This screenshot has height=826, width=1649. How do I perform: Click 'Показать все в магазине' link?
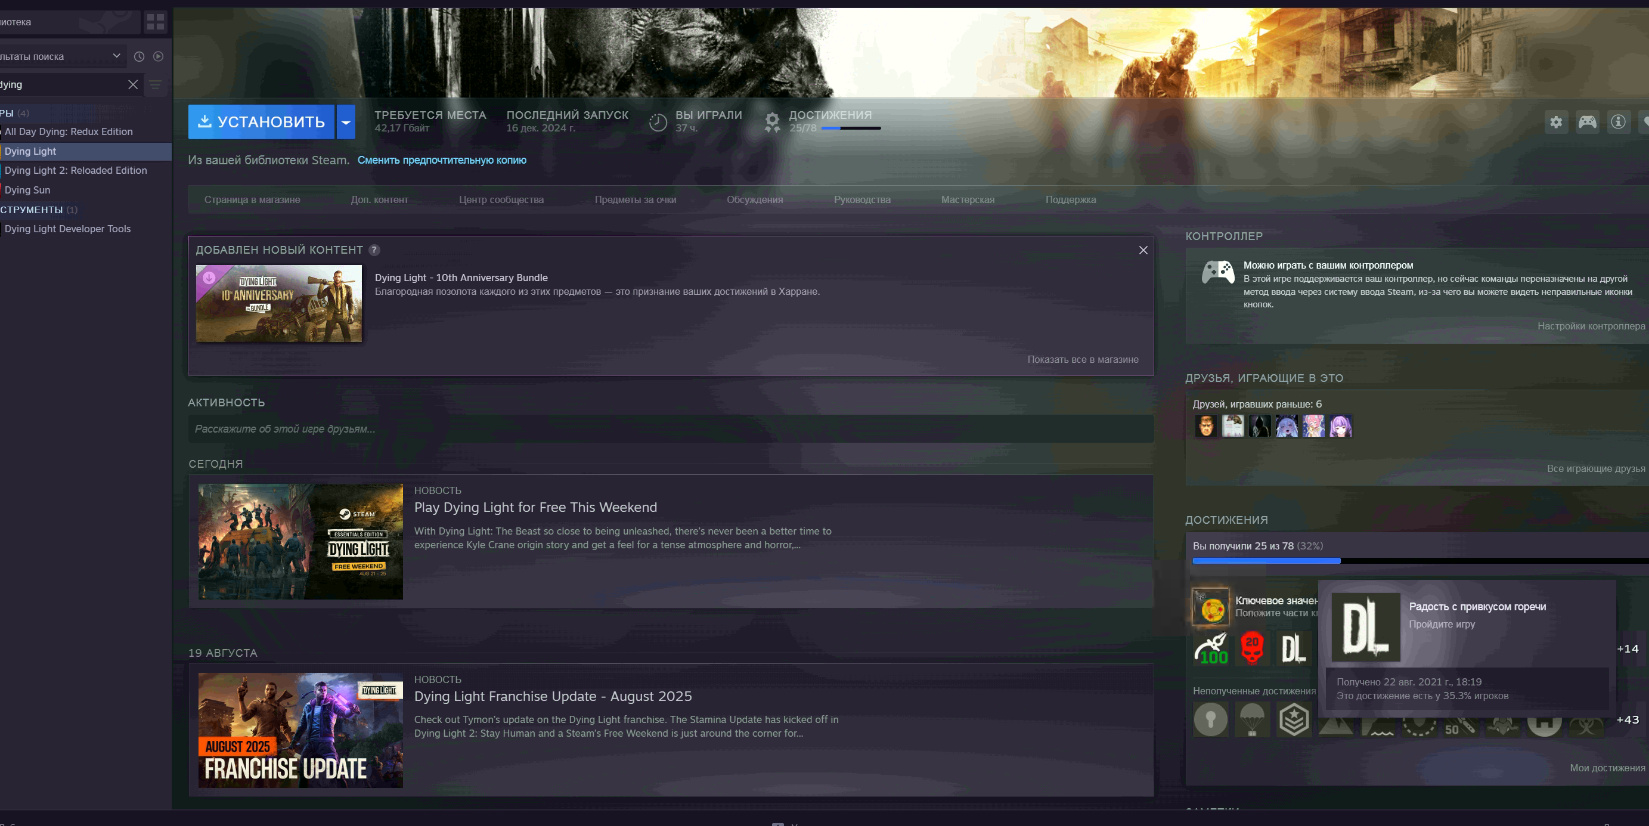click(1083, 360)
